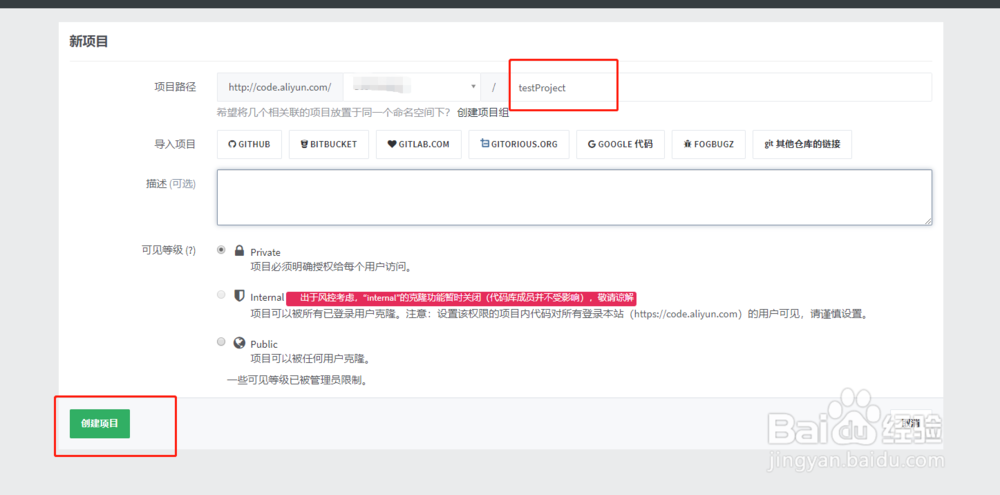Click the 创建项目 green button
The height and width of the screenshot is (495, 1000).
click(99, 424)
